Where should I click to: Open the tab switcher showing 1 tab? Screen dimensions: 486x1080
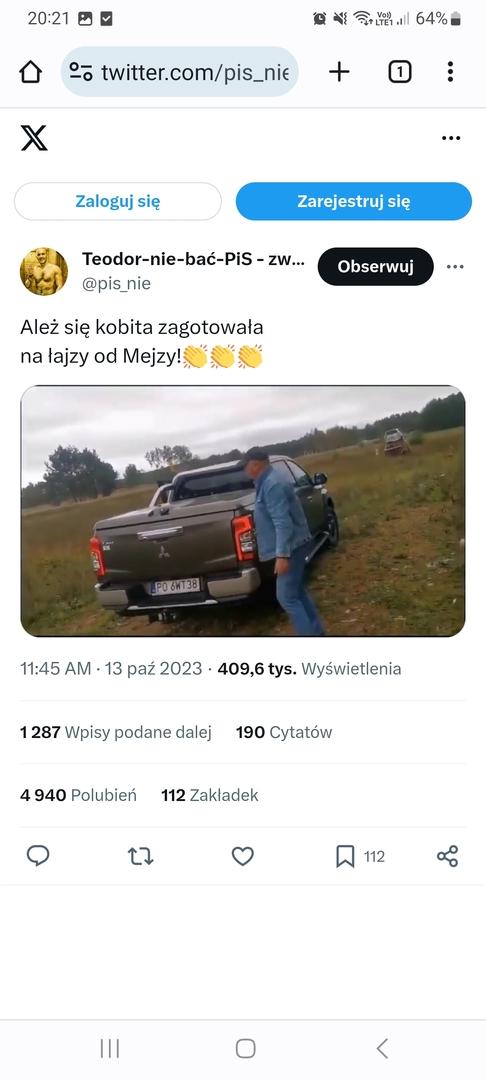pos(400,72)
